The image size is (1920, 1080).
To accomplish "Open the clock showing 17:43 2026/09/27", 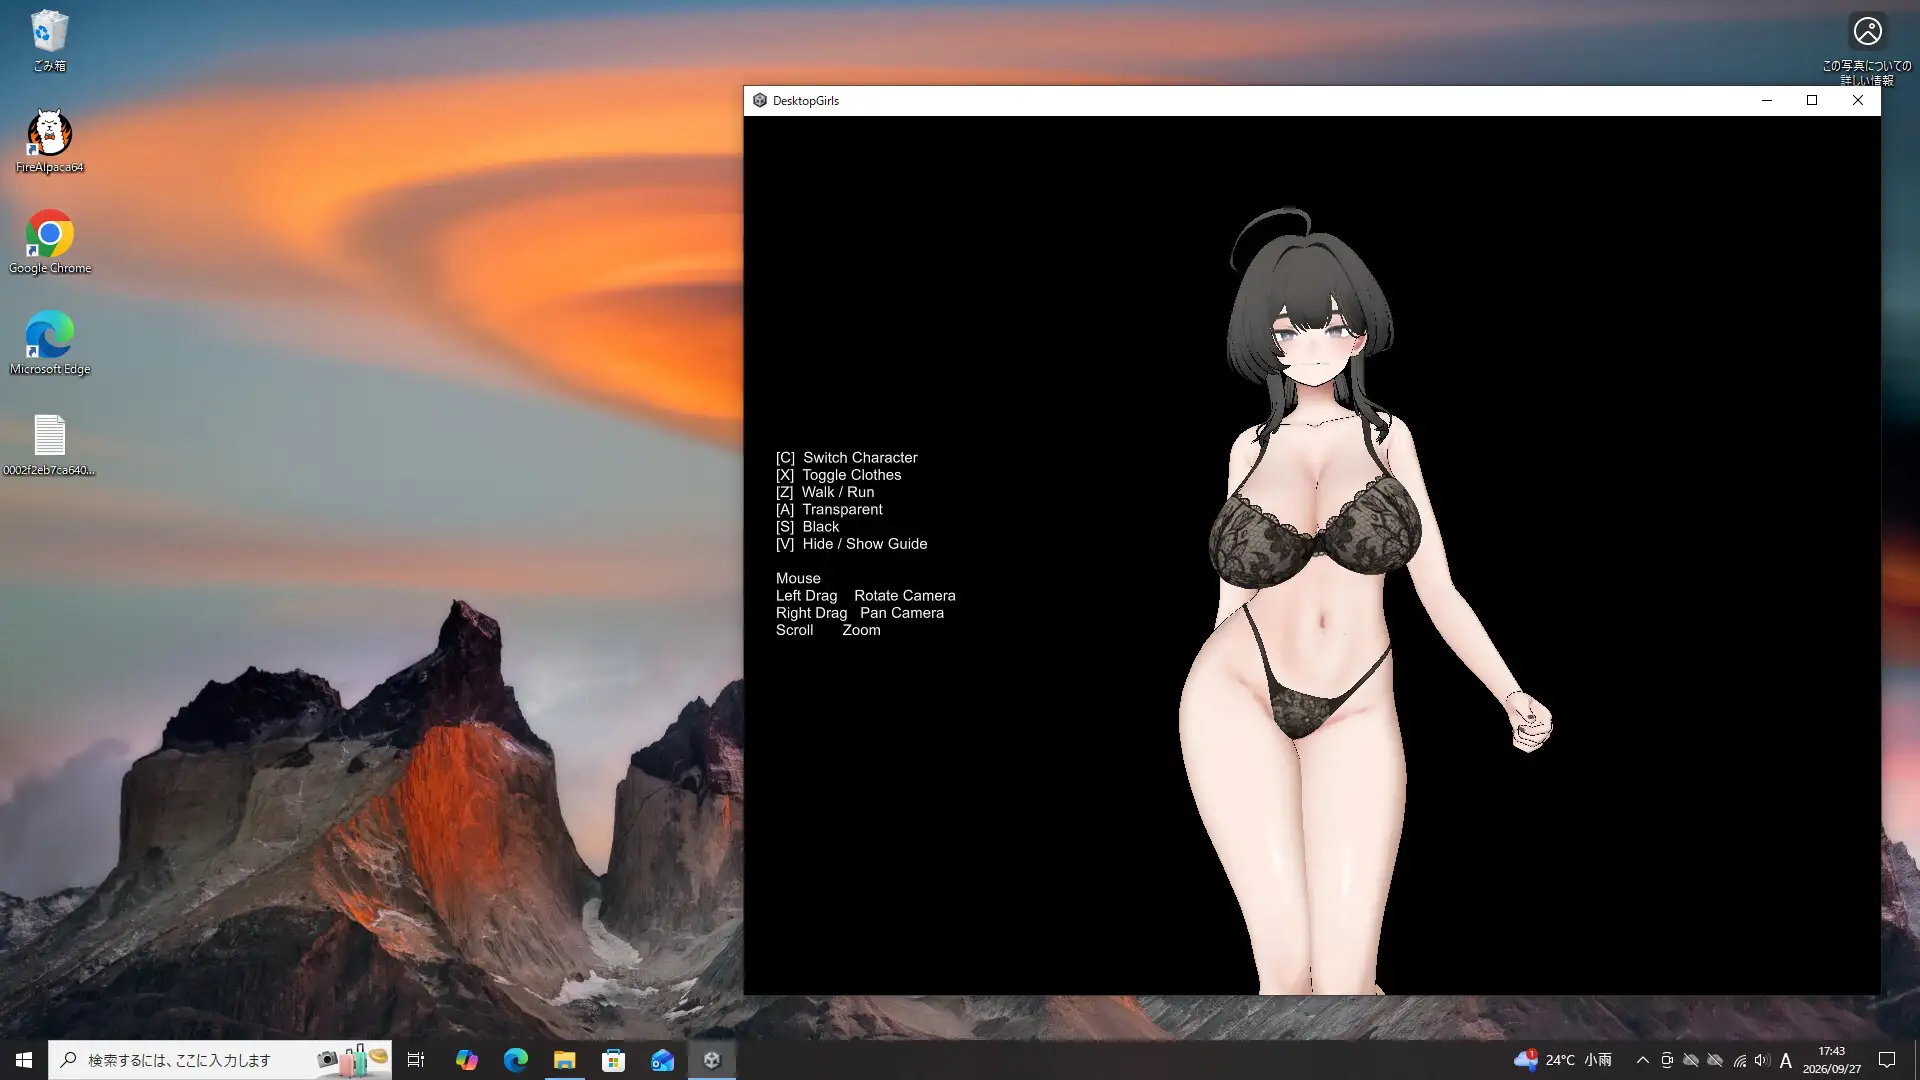I will click(1831, 1060).
